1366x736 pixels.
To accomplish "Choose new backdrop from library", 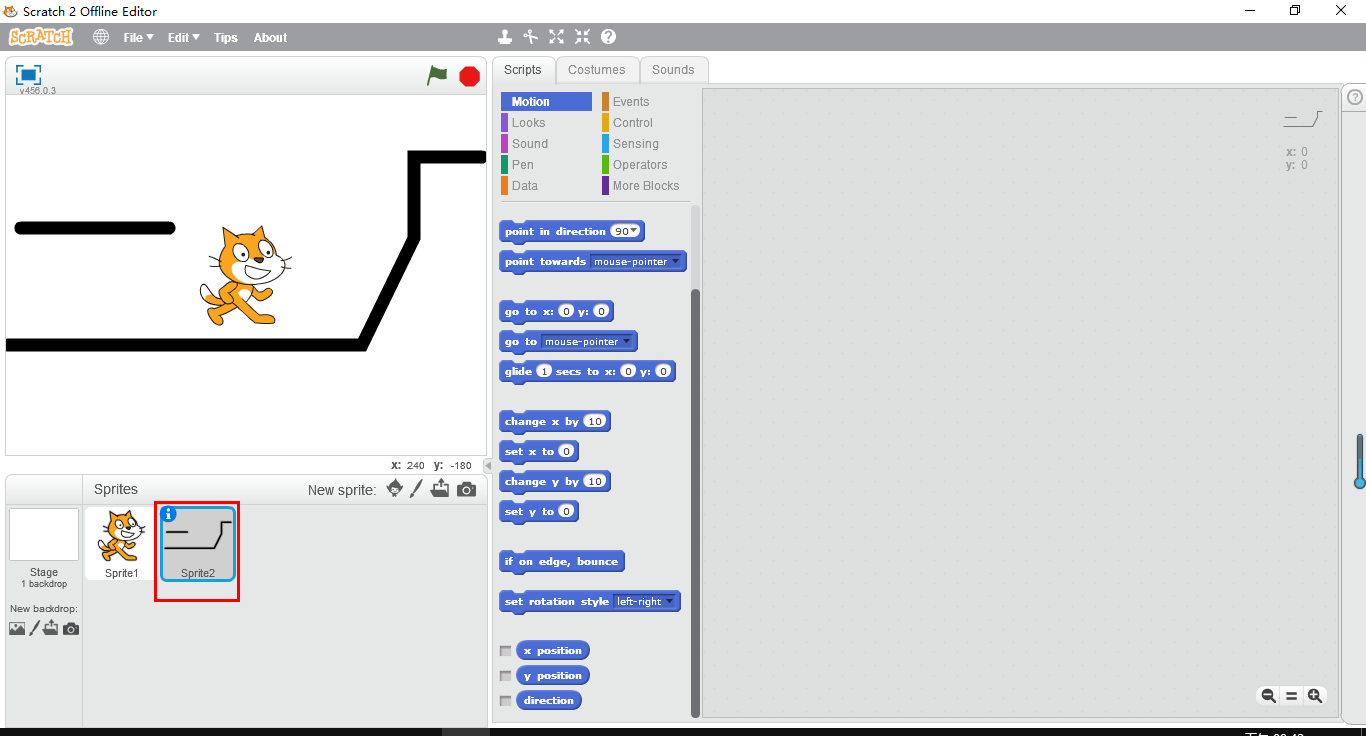I will (17, 629).
